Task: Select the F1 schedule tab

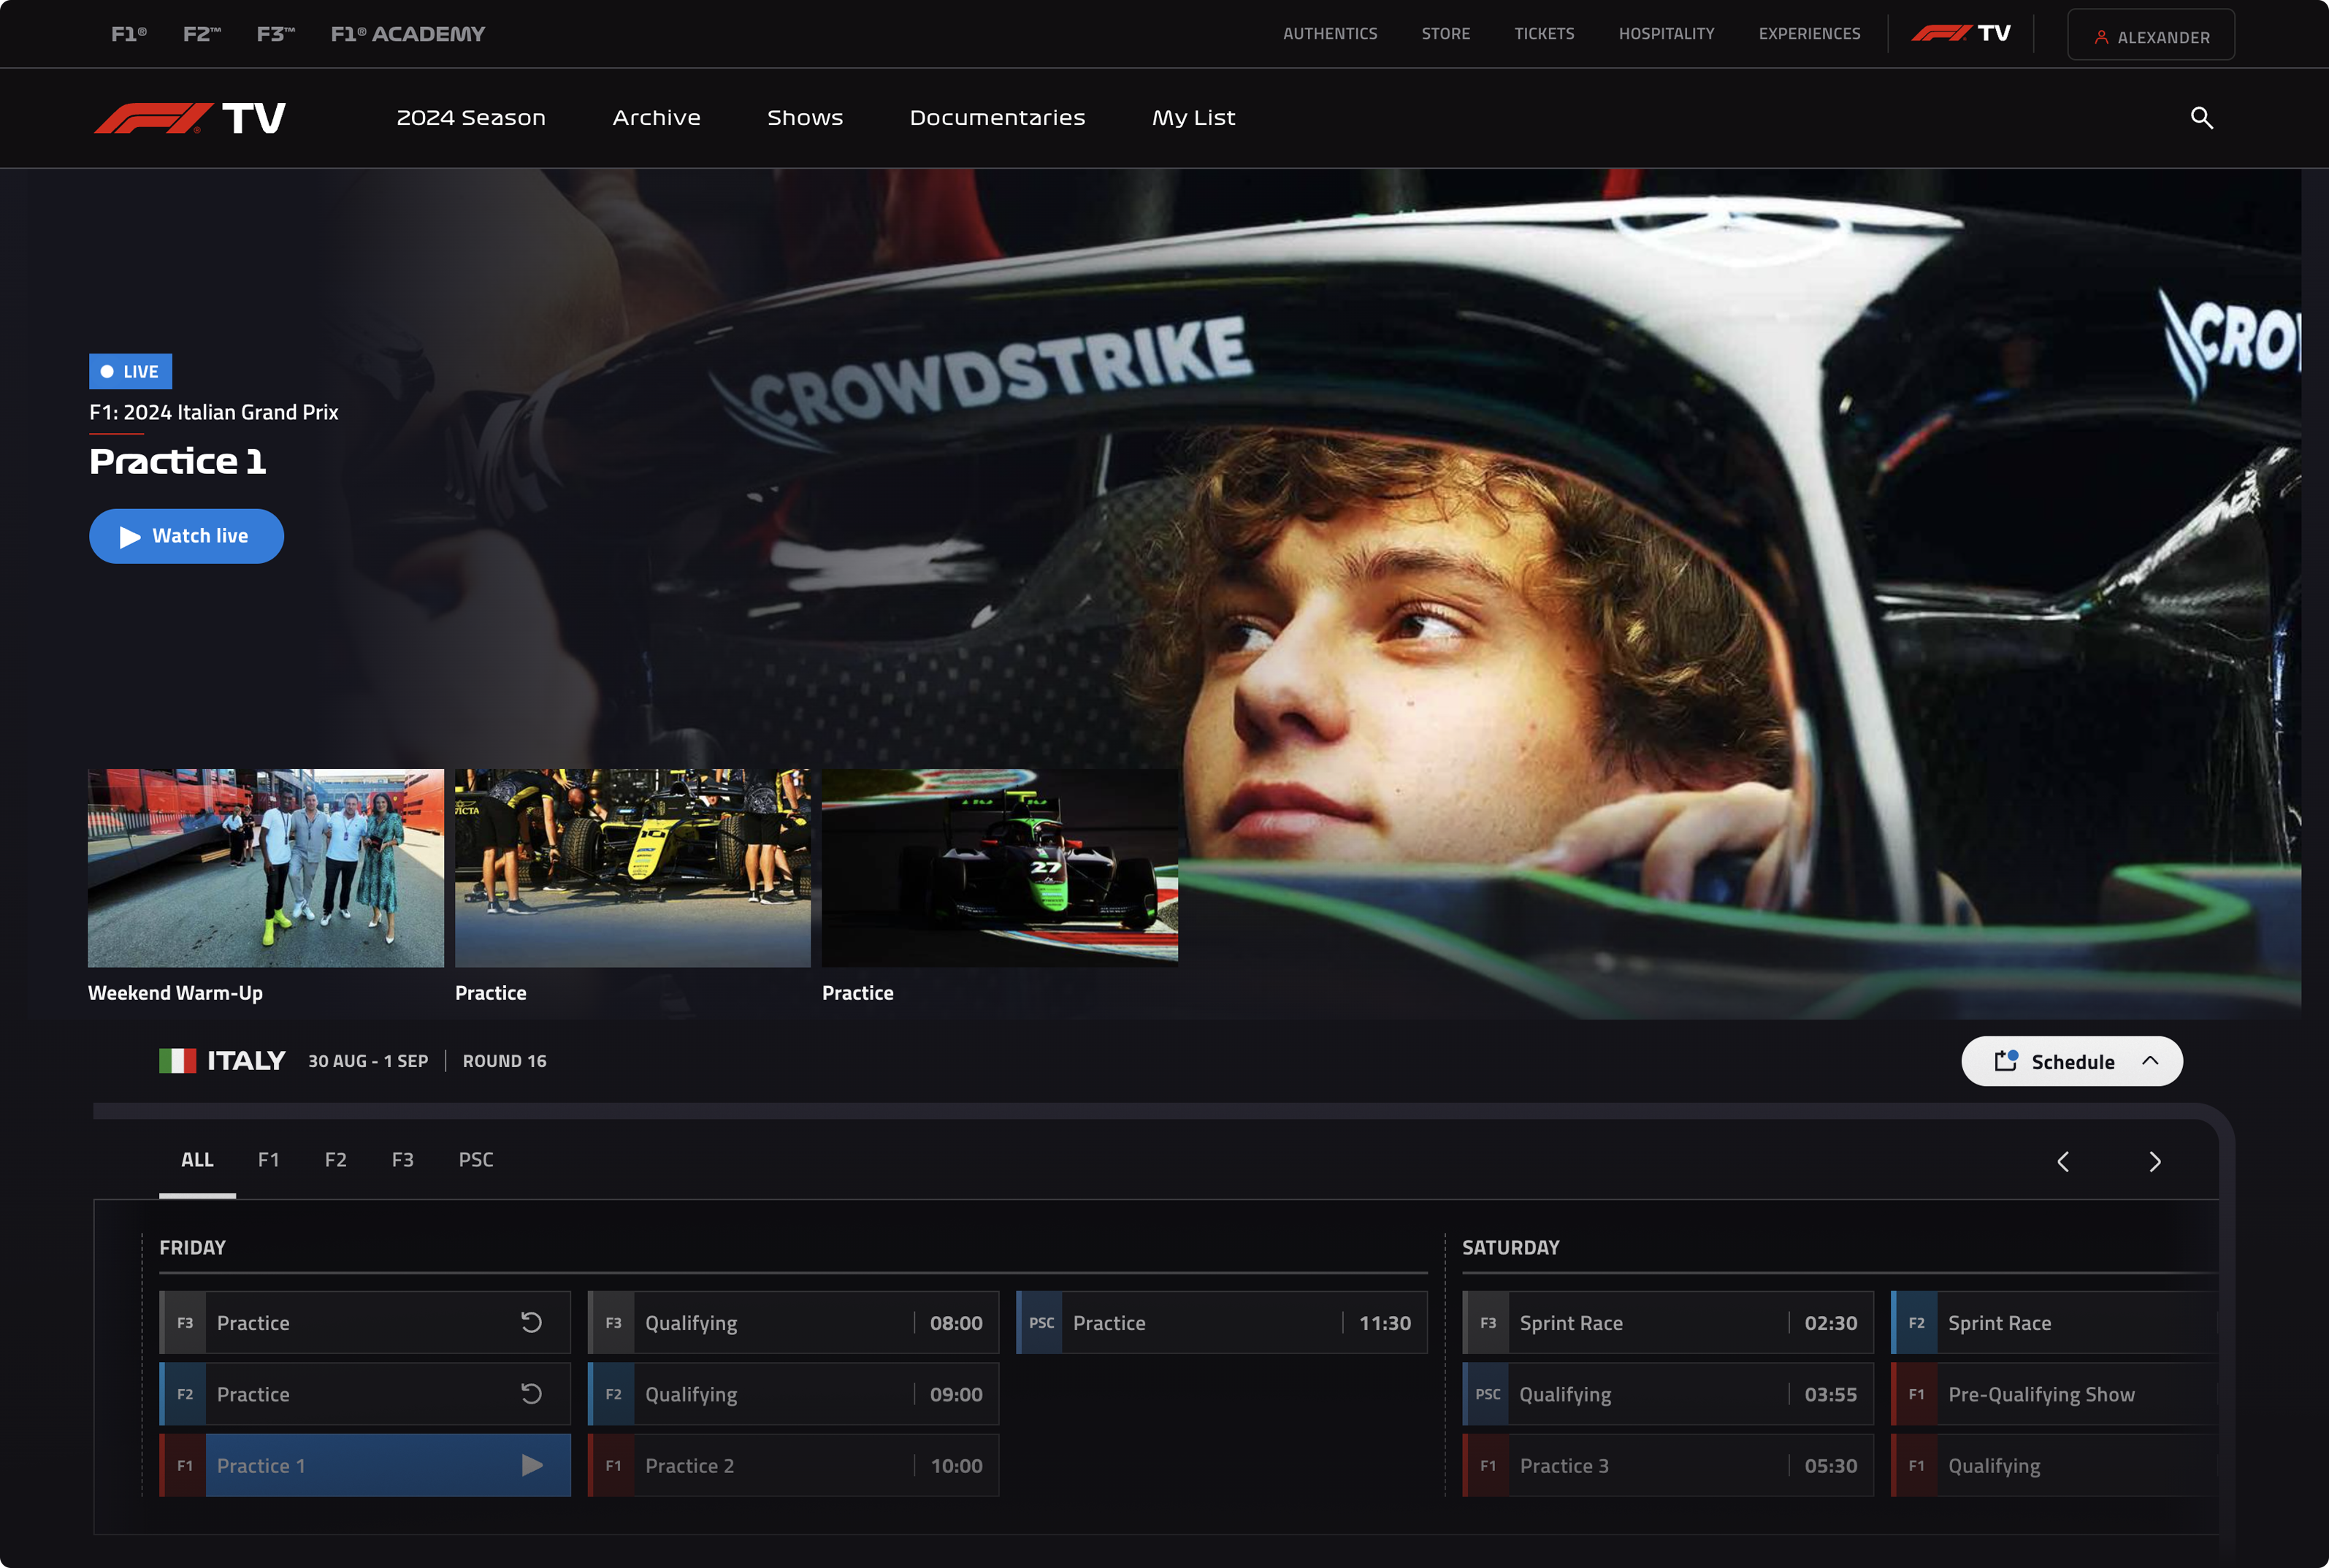Action: coord(269,1160)
